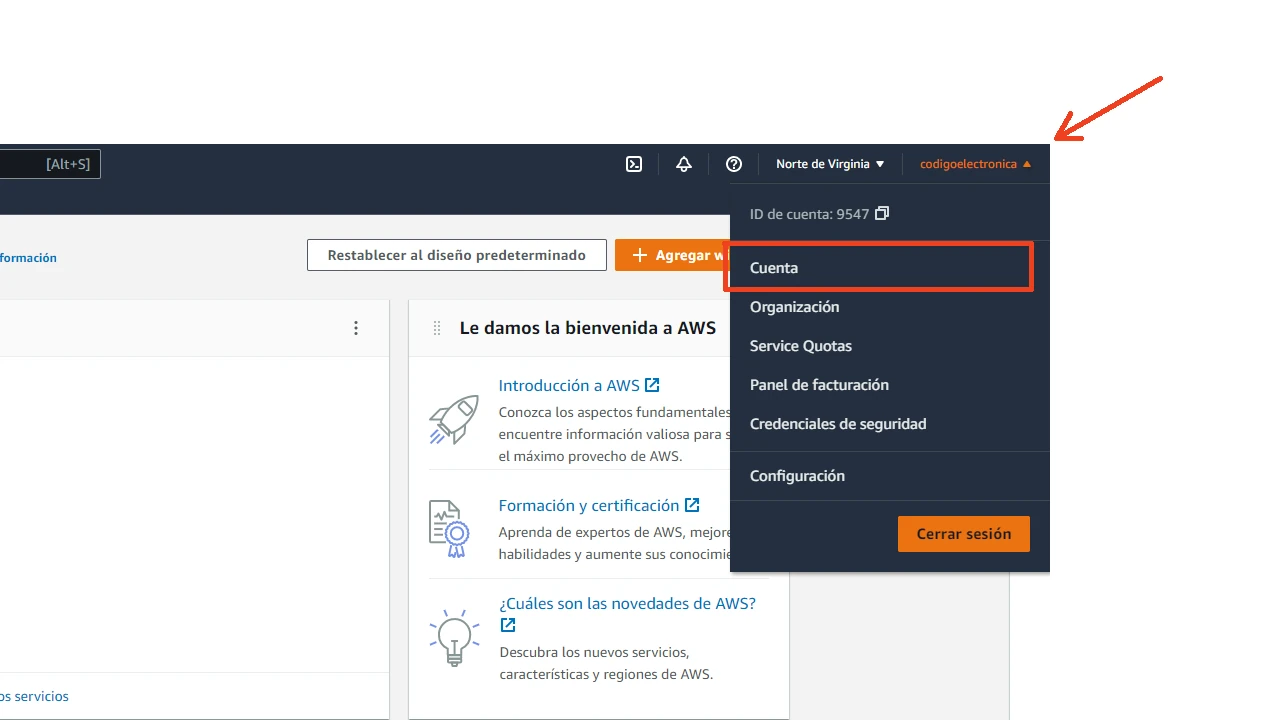Click the certificate icon beside Formación y certificación

(450, 529)
